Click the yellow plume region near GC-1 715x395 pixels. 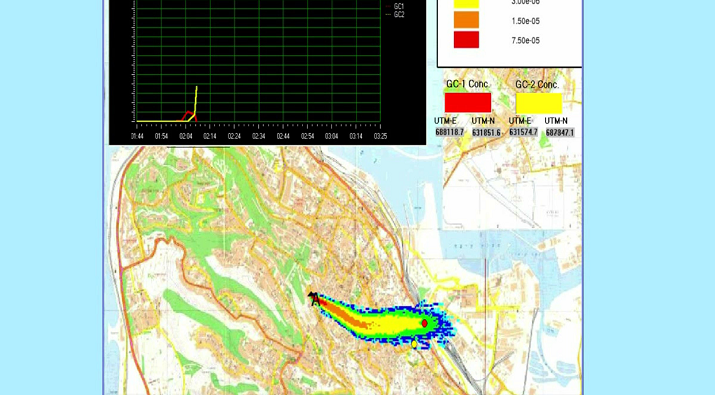pyautogui.click(x=401, y=325)
